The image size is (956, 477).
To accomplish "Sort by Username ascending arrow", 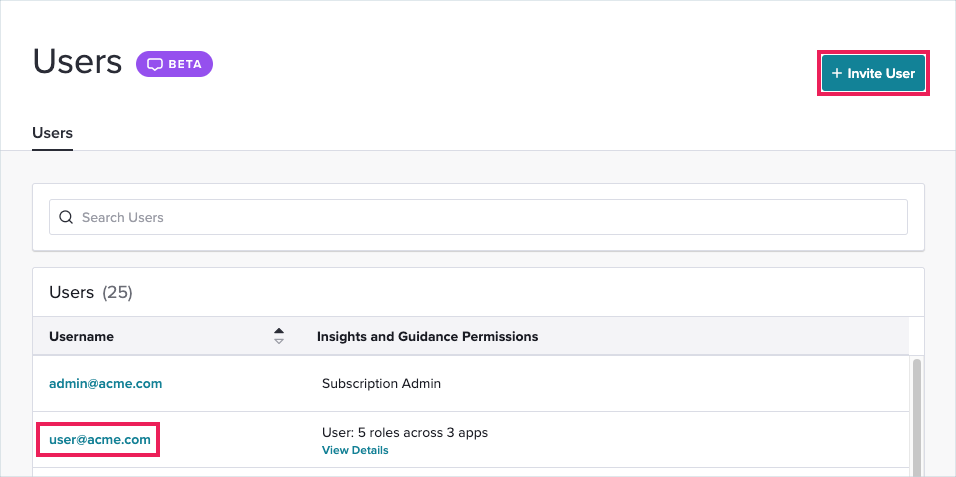I will [279, 331].
